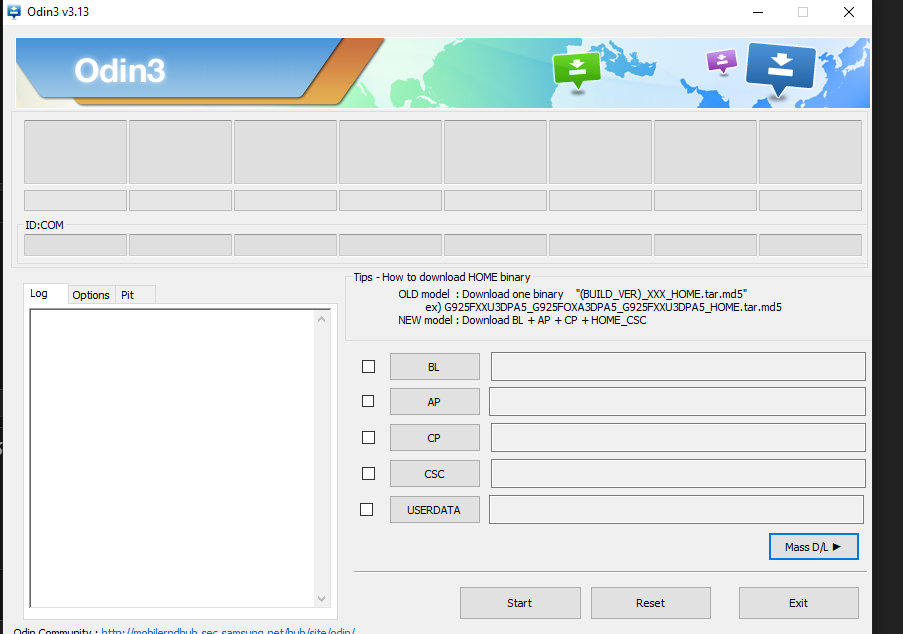This screenshot has height=634, width=903.
Task: Click the green download icon in banner
Action: (576, 70)
